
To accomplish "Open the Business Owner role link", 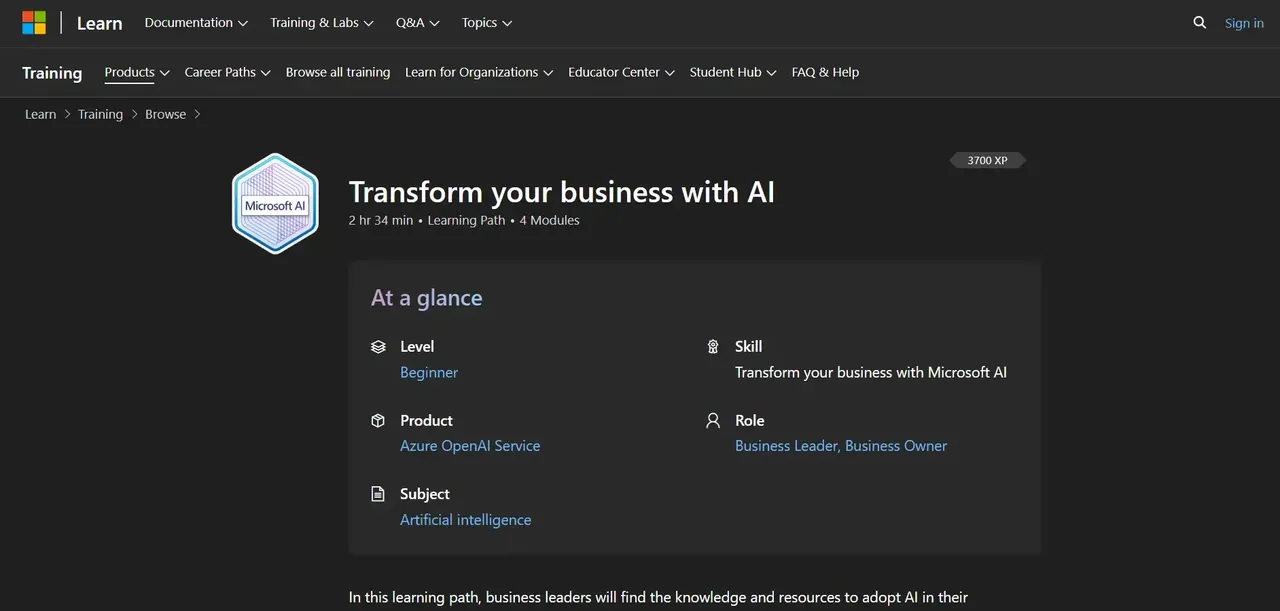I will [896, 446].
